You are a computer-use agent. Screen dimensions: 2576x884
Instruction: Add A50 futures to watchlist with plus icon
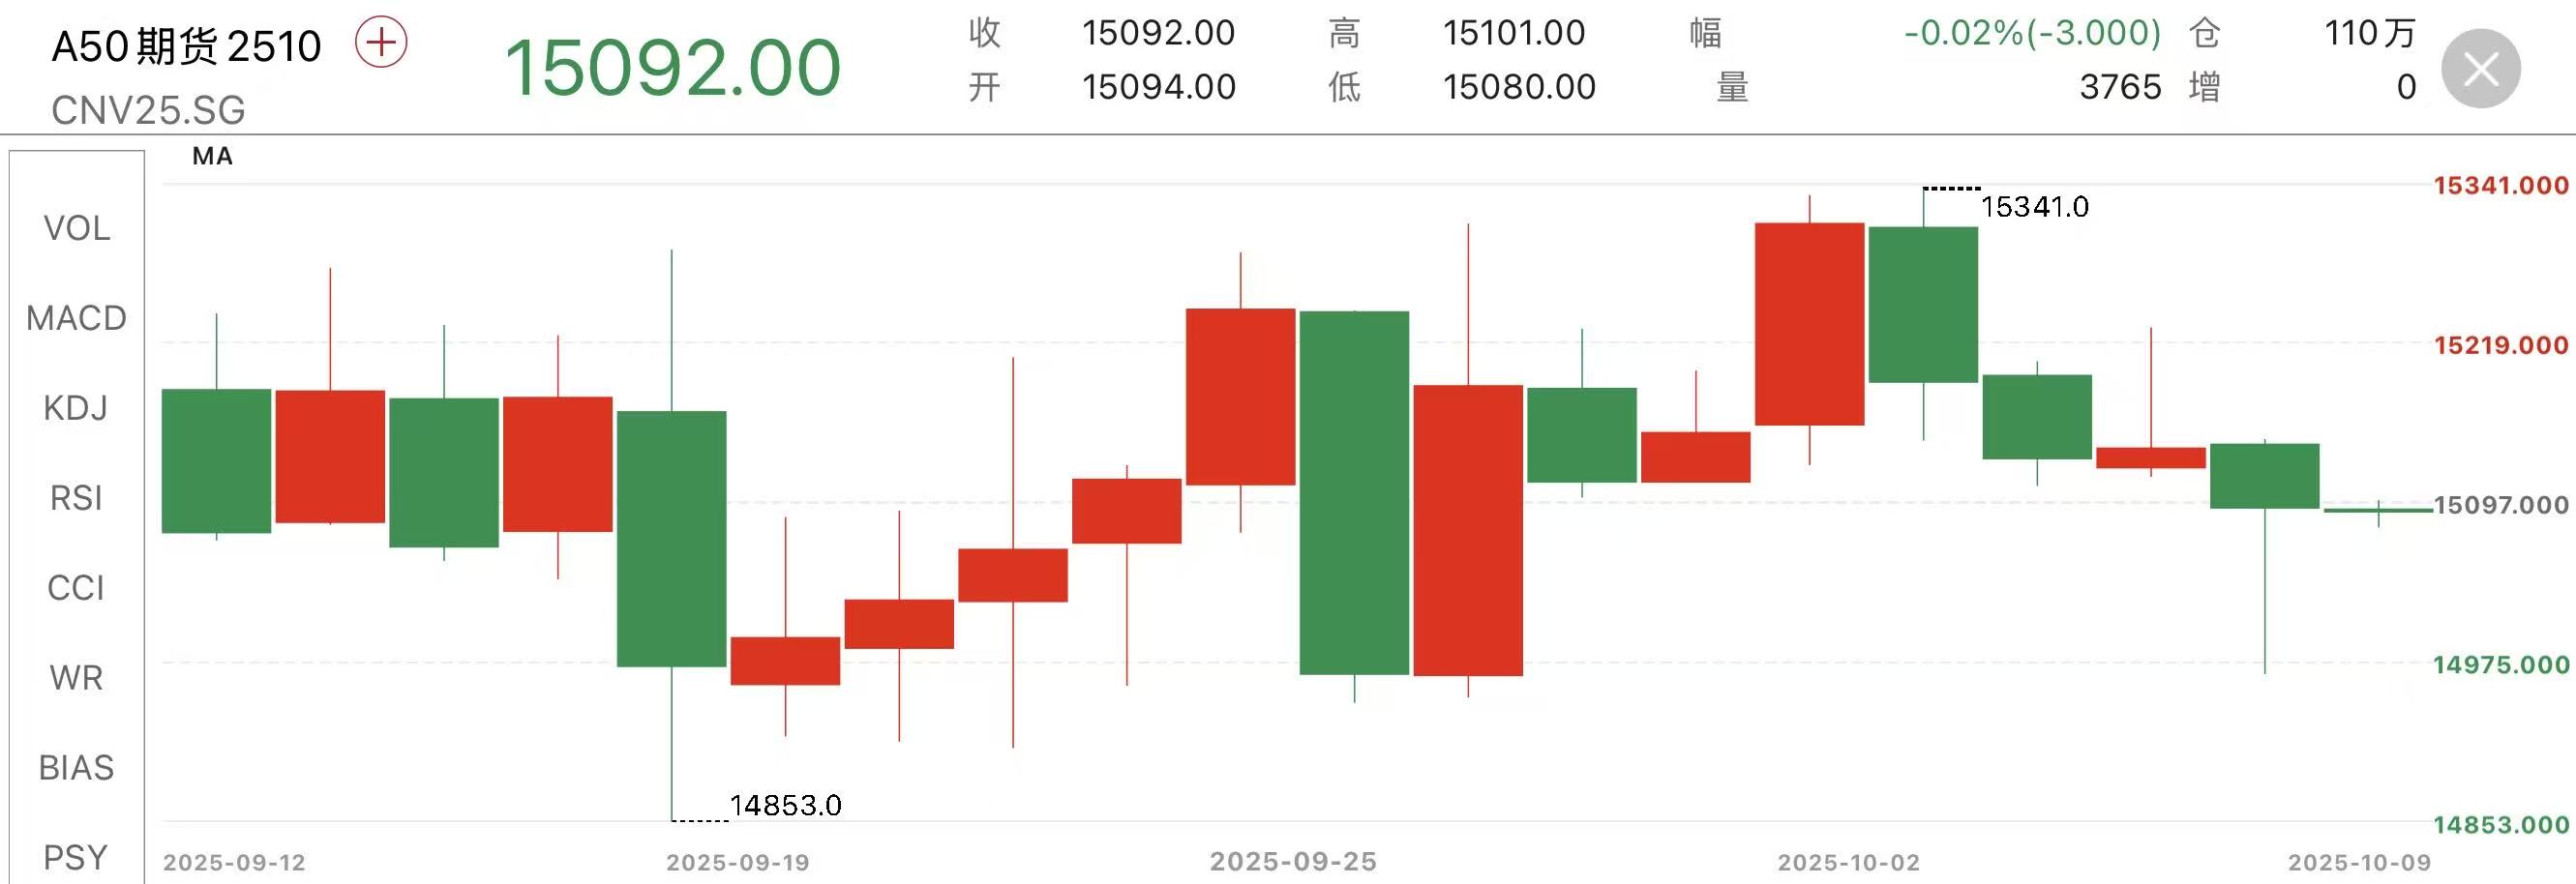(381, 43)
